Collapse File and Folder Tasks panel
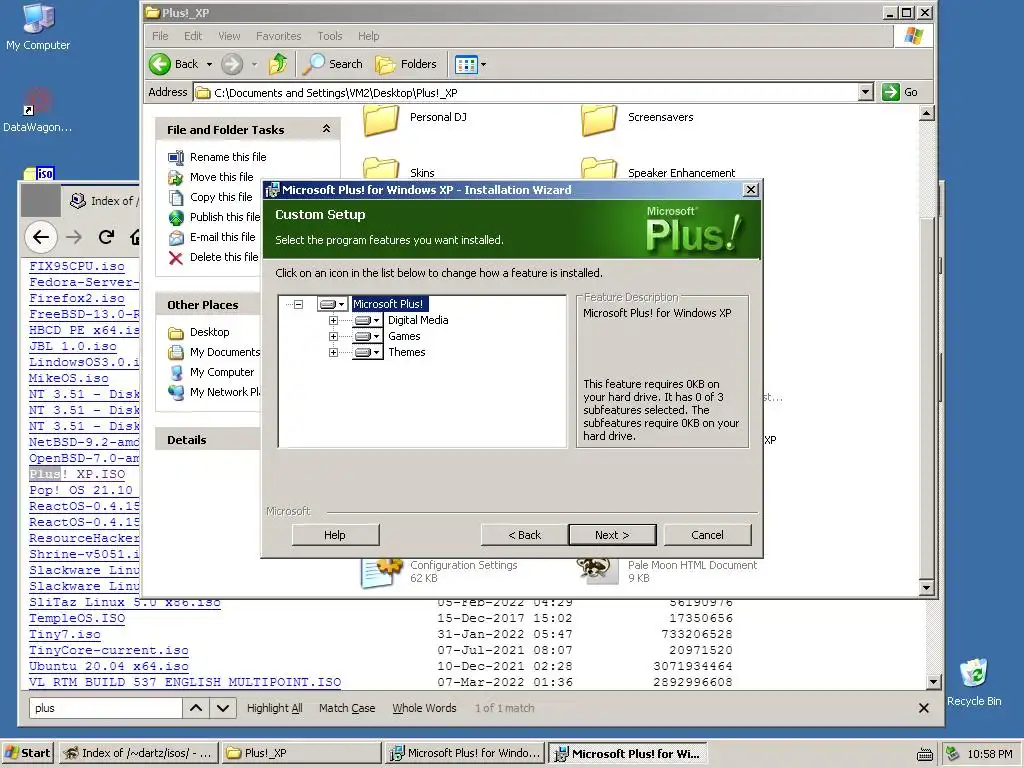Screen dimensions: 1024x768 tap(326, 129)
